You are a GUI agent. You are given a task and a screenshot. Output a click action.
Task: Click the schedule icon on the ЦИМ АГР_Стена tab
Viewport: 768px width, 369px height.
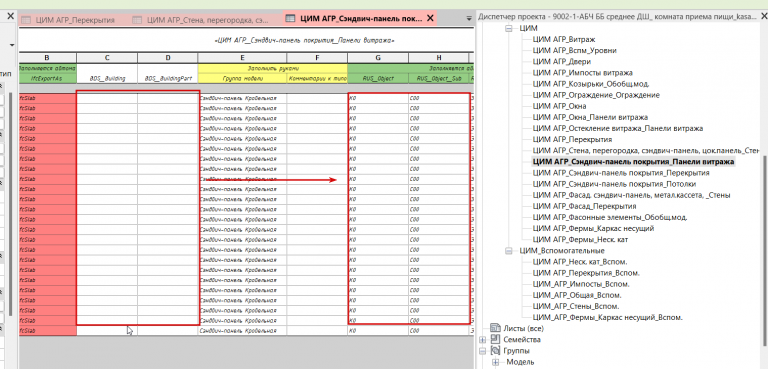(x=138, y=20)
